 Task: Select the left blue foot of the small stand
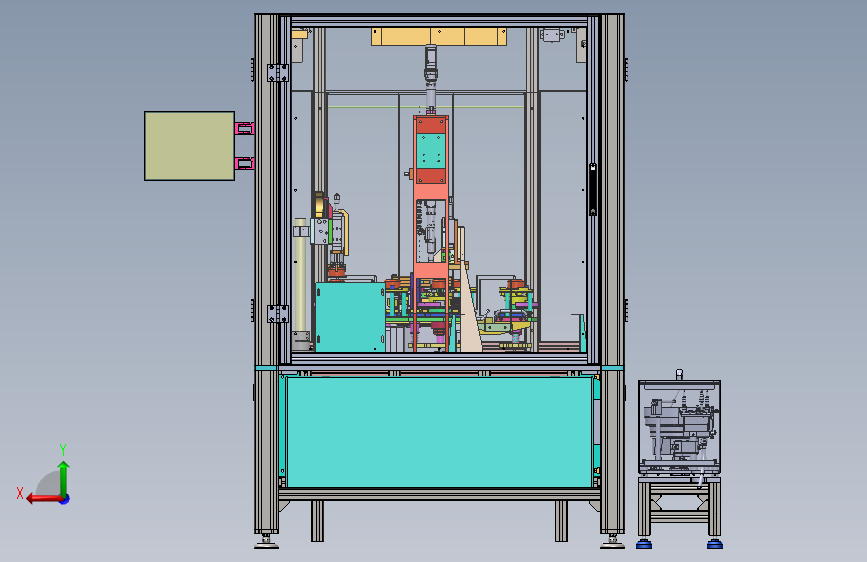644,545
